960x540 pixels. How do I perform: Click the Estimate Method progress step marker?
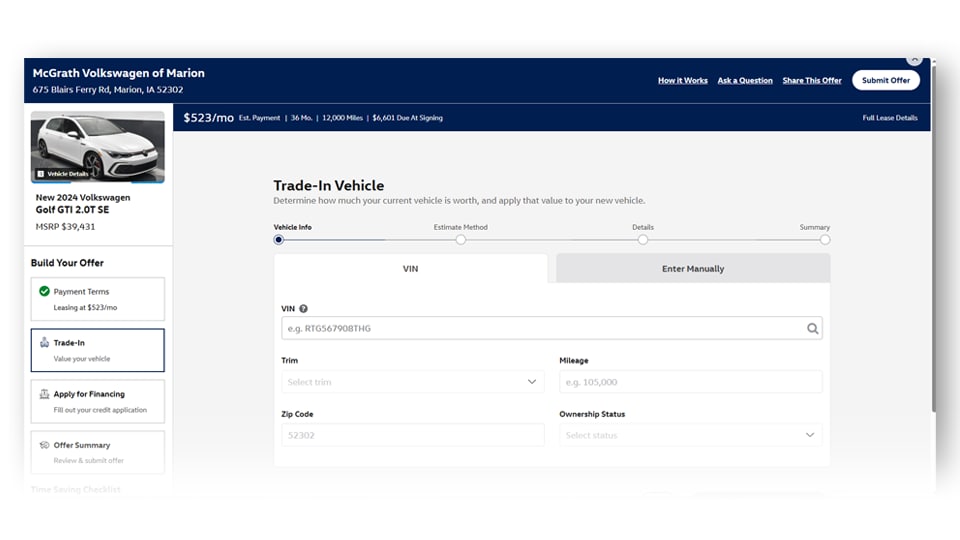click(x=460, y=240)
